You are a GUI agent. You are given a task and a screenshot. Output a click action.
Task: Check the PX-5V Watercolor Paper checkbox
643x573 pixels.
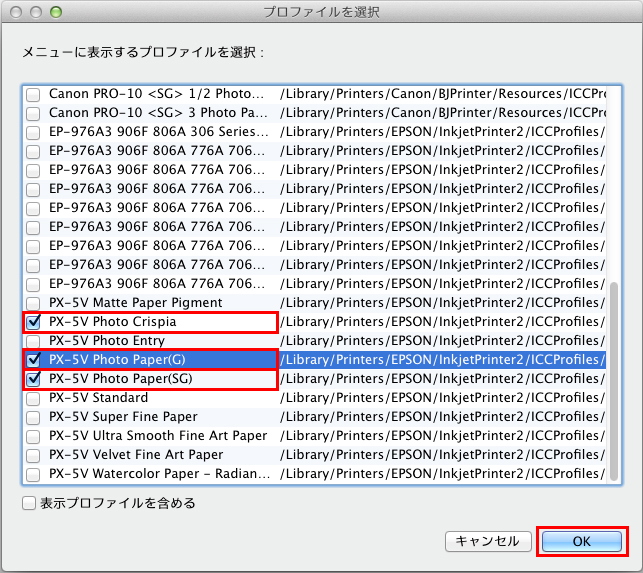click(x=33, y=475)
